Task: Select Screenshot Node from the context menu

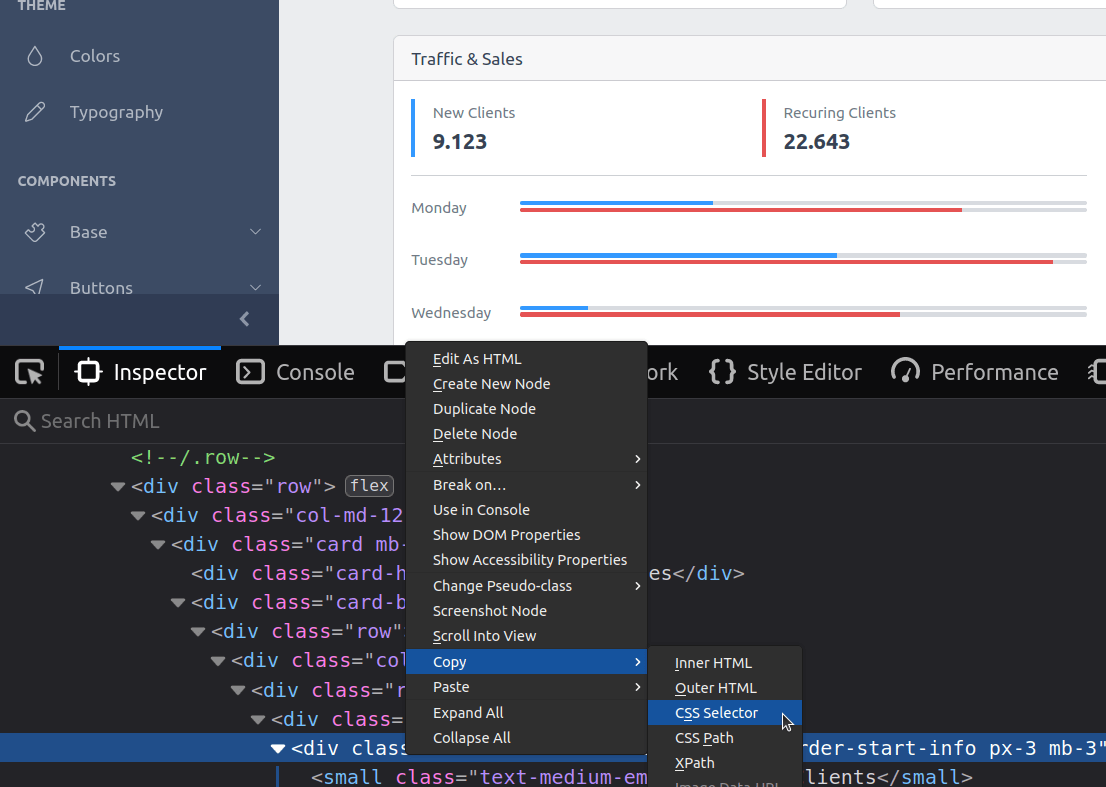Action: [x=490, y=610]
